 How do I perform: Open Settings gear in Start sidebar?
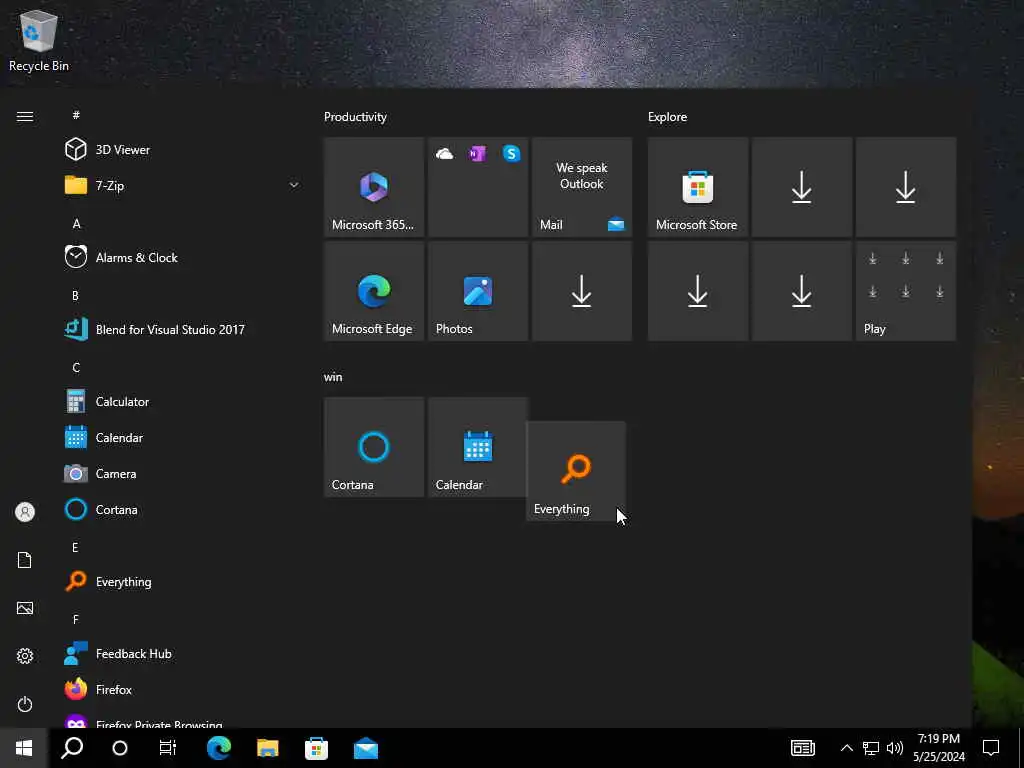pos(25,656)
